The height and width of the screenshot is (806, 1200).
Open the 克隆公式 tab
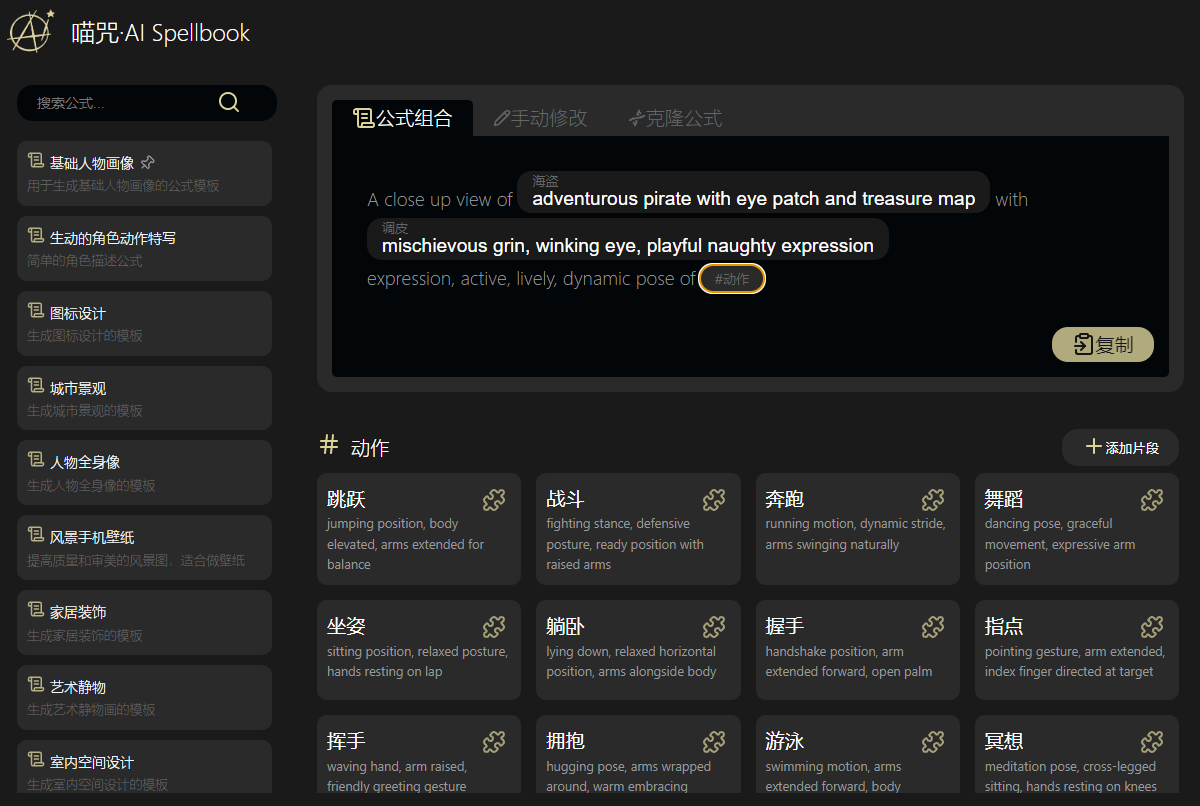[675, 118]
